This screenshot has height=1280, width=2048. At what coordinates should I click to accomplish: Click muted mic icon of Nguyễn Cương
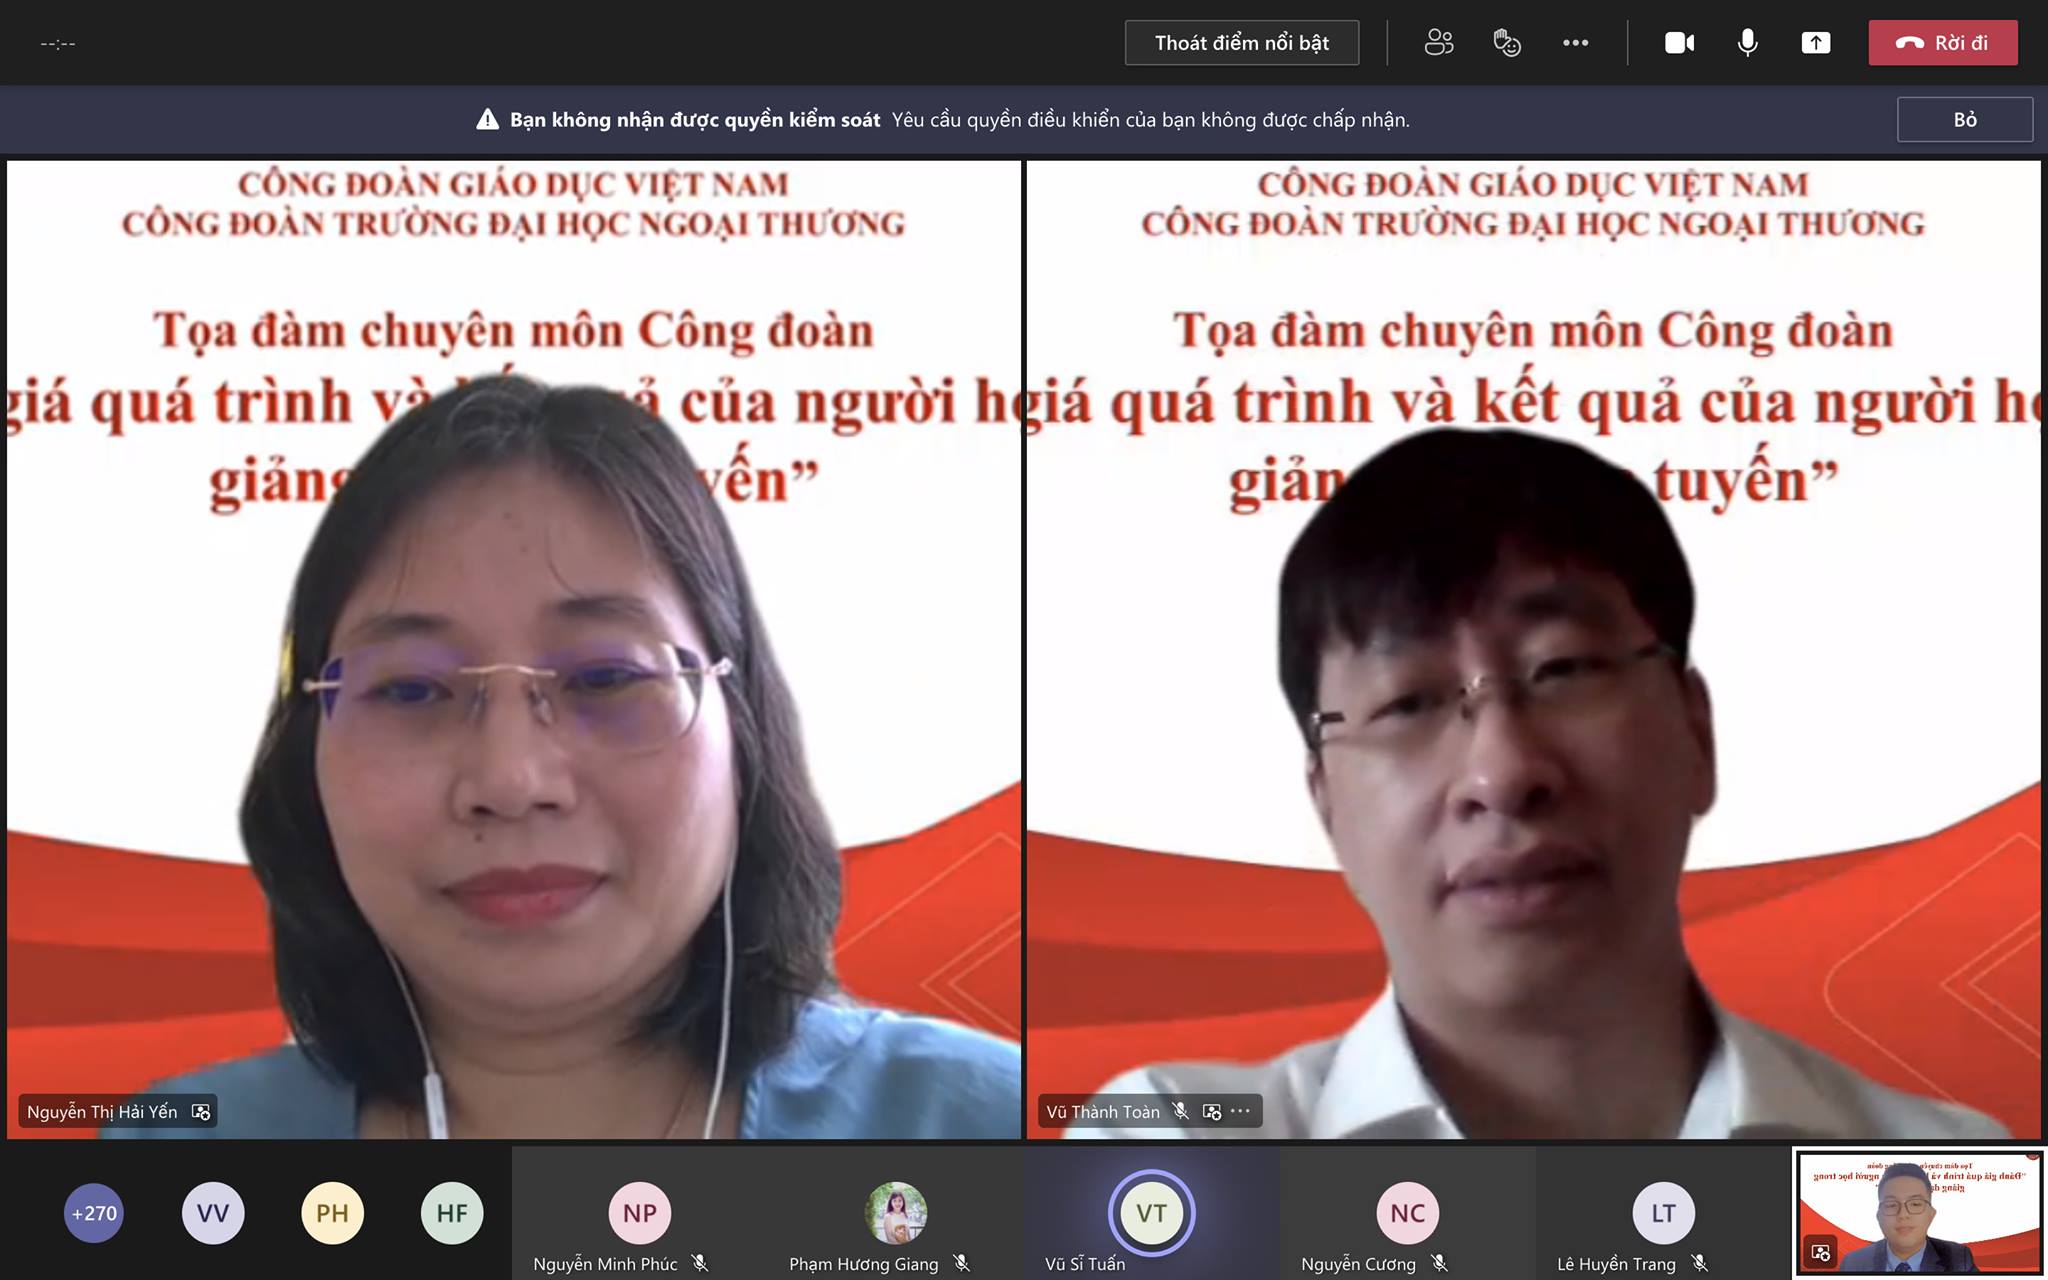(1439, 1264)
